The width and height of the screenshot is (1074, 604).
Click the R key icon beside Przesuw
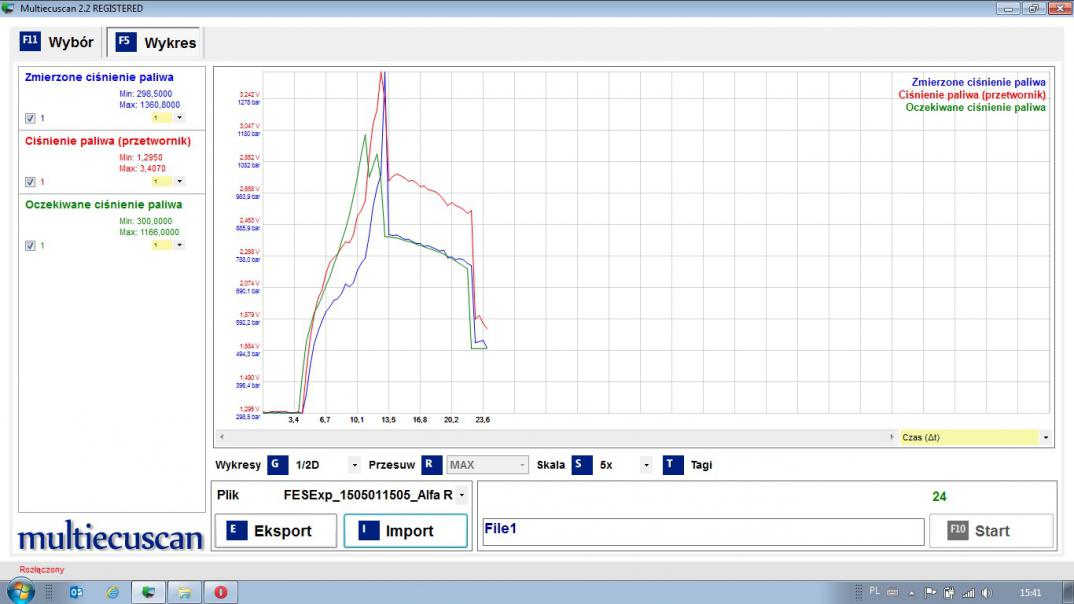pyautogui.click(x=430, y=465)
